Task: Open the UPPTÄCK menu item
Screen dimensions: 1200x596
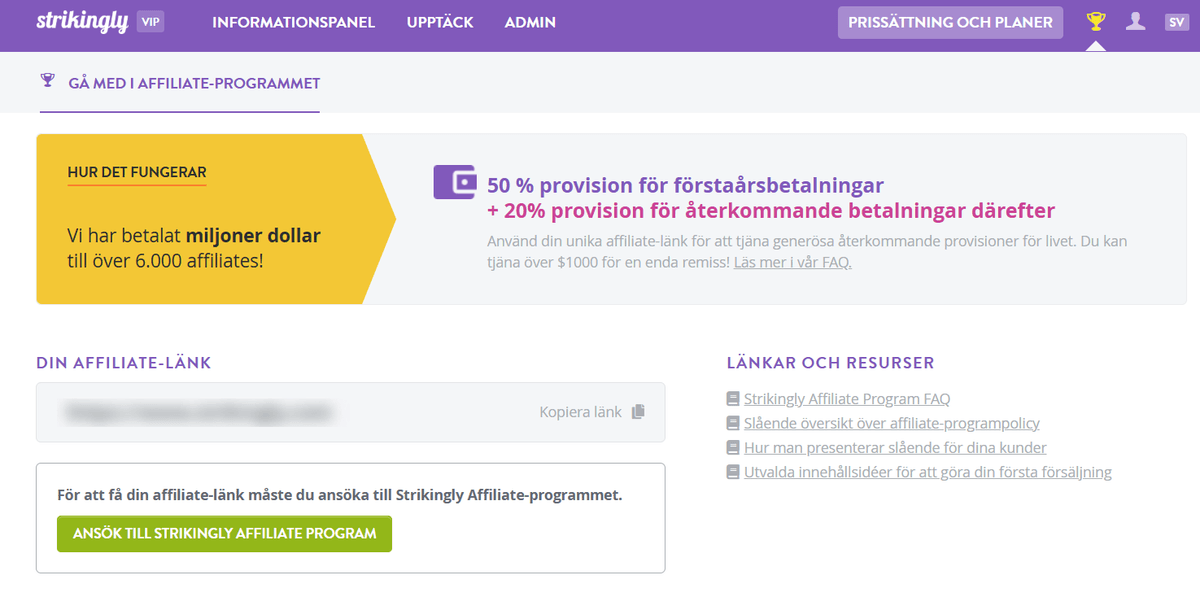Action: click(439, 22)
